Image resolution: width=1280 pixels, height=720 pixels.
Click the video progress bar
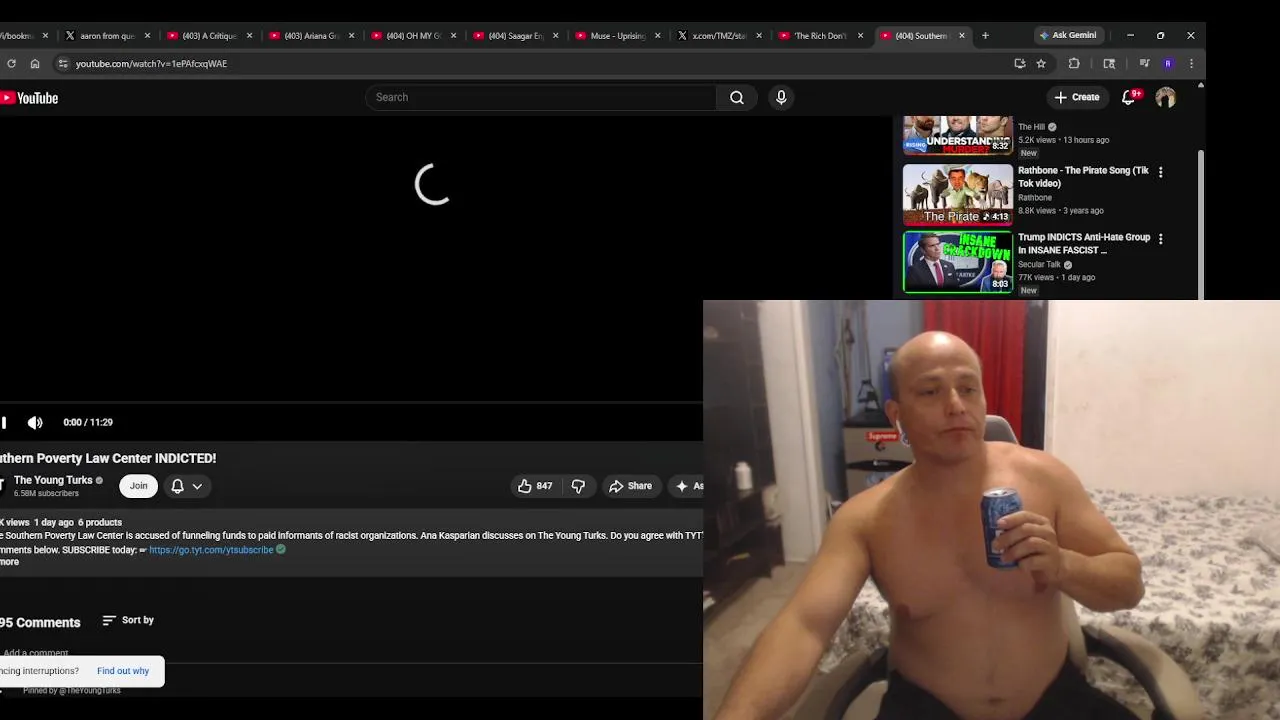pyautogui.click(x=351, y=404)
